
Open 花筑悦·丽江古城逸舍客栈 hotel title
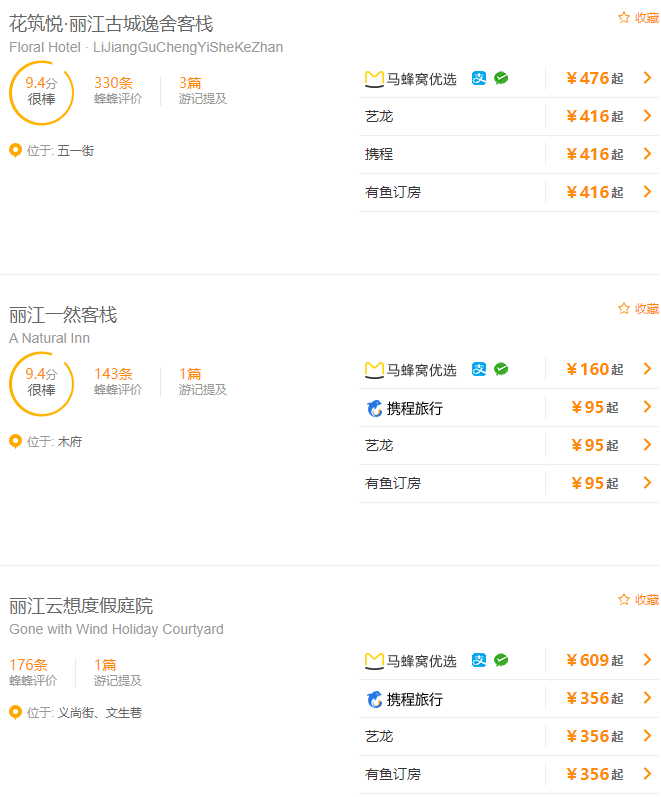(x=111, y=24)
